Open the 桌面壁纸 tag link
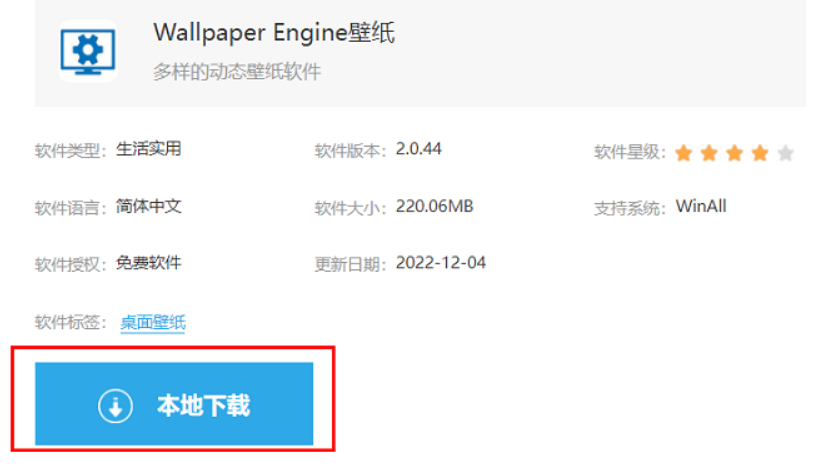The height and width of the screenshot is (469, 825). click(x=153, y=322)
